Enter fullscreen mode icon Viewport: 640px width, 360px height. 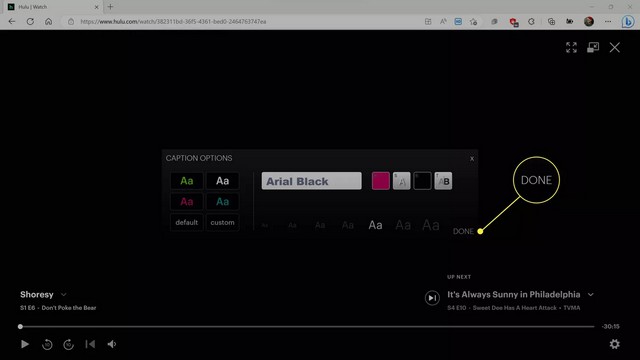[x=571, y=47]
